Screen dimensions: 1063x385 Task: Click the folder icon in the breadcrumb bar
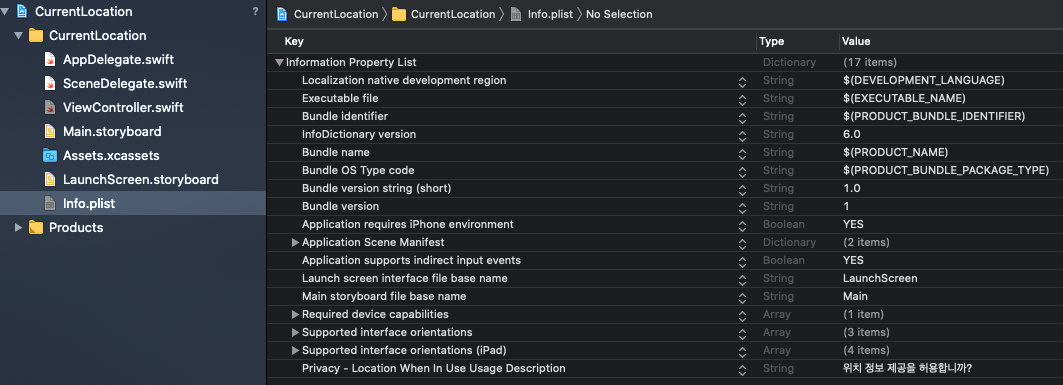pos(399,14)
